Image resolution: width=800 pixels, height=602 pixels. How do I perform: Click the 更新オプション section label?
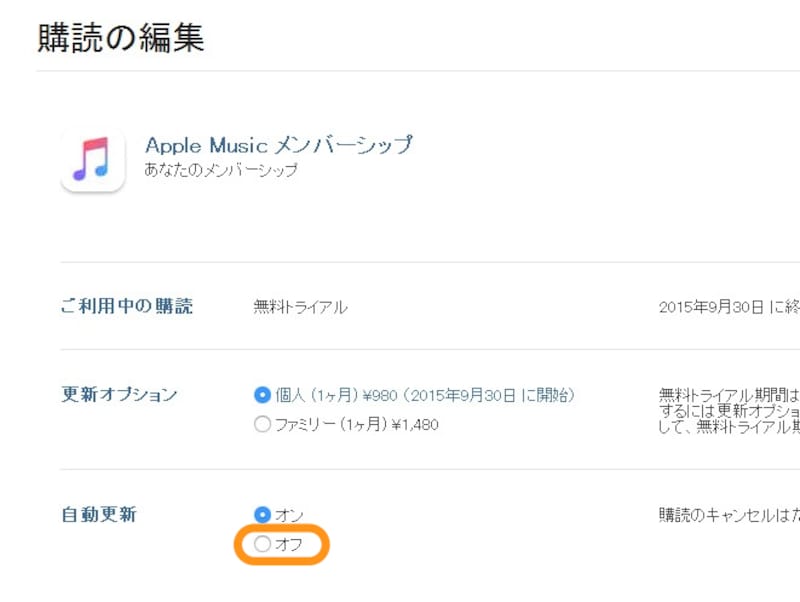pos(119,394)
